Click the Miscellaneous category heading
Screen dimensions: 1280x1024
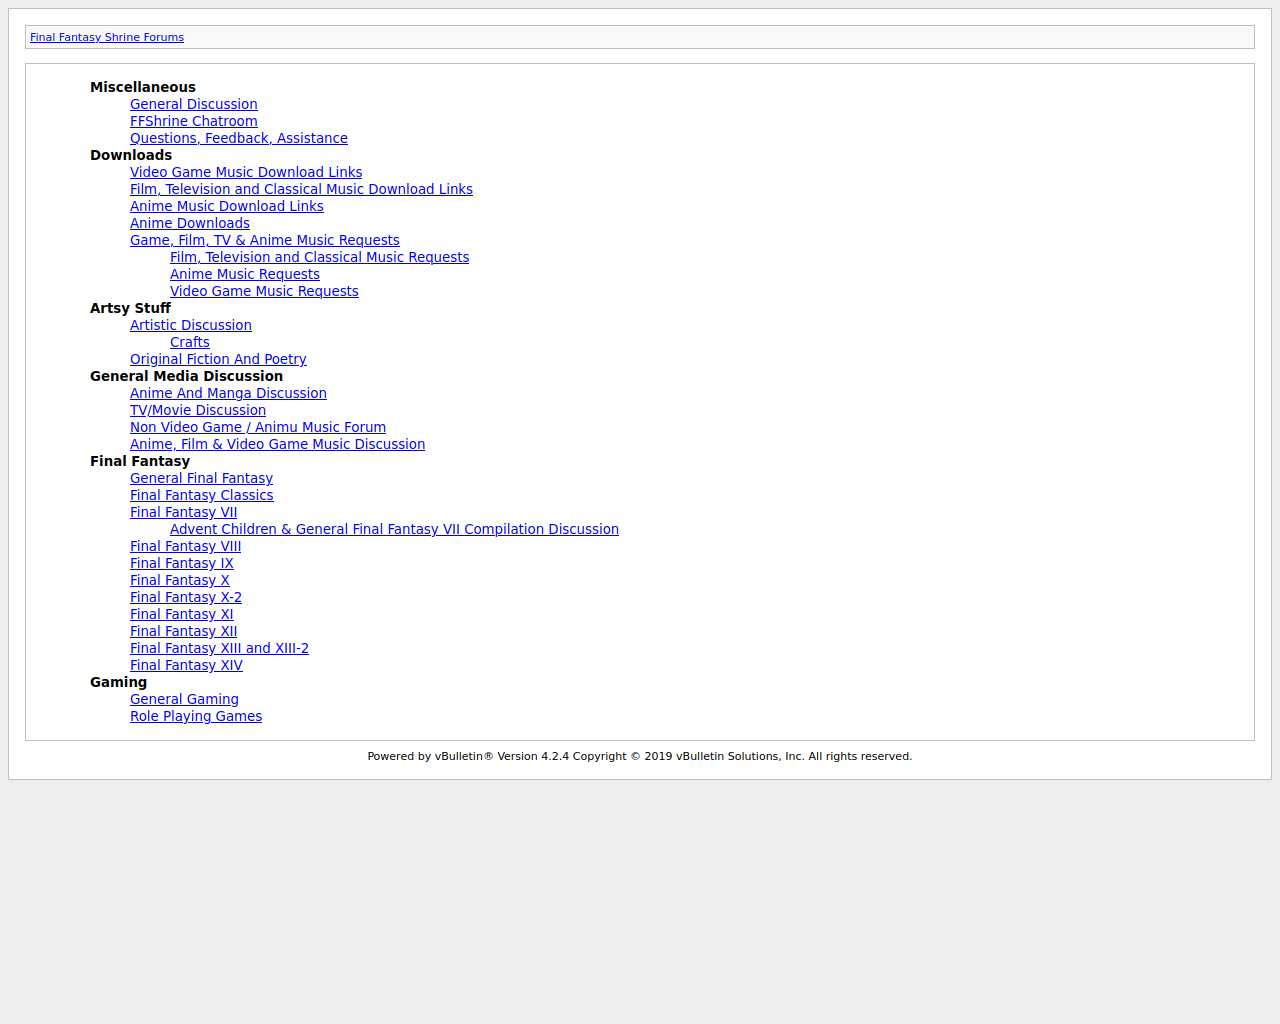click(143, 87)
